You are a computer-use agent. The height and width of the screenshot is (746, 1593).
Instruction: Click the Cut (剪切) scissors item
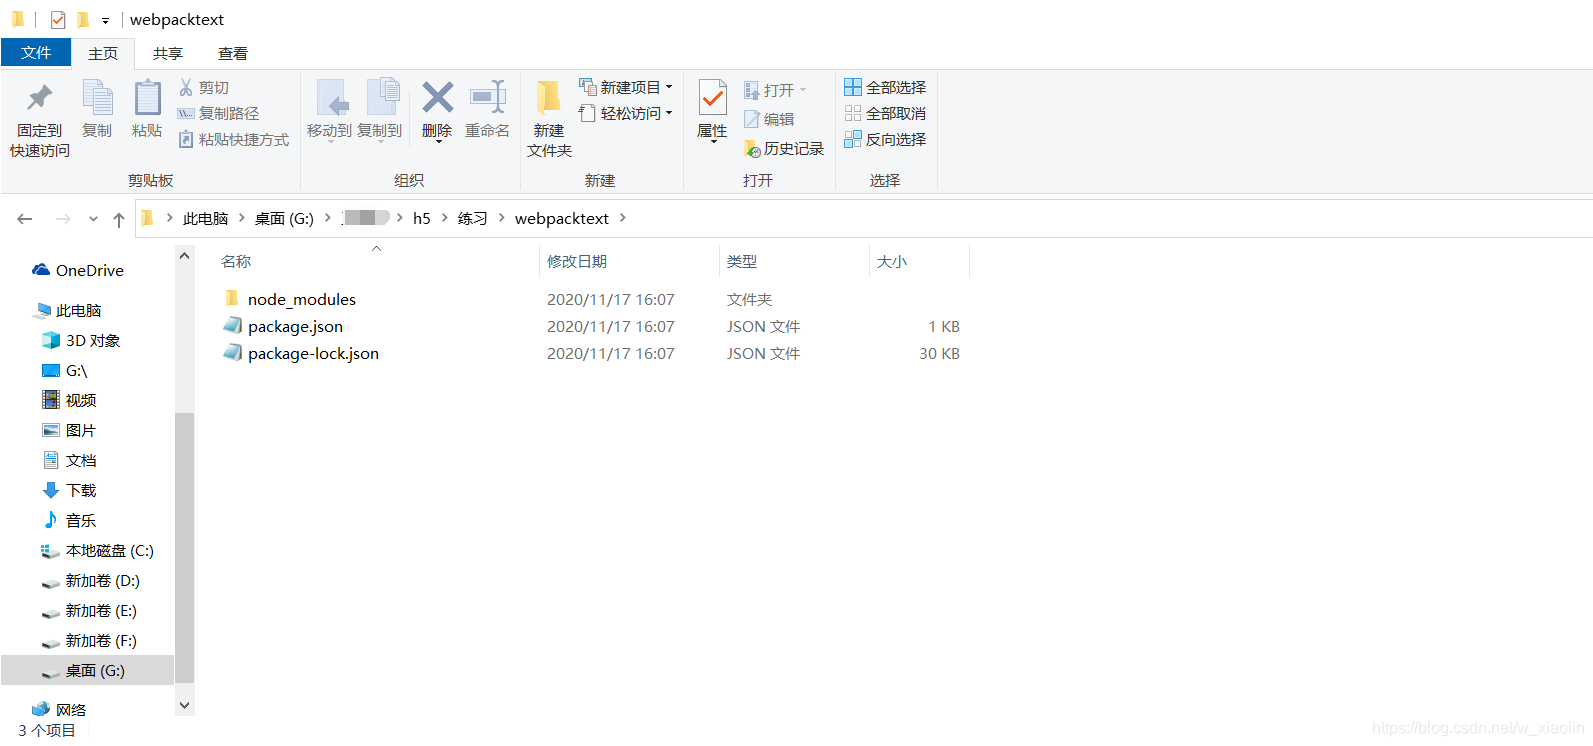click(204, 88)
